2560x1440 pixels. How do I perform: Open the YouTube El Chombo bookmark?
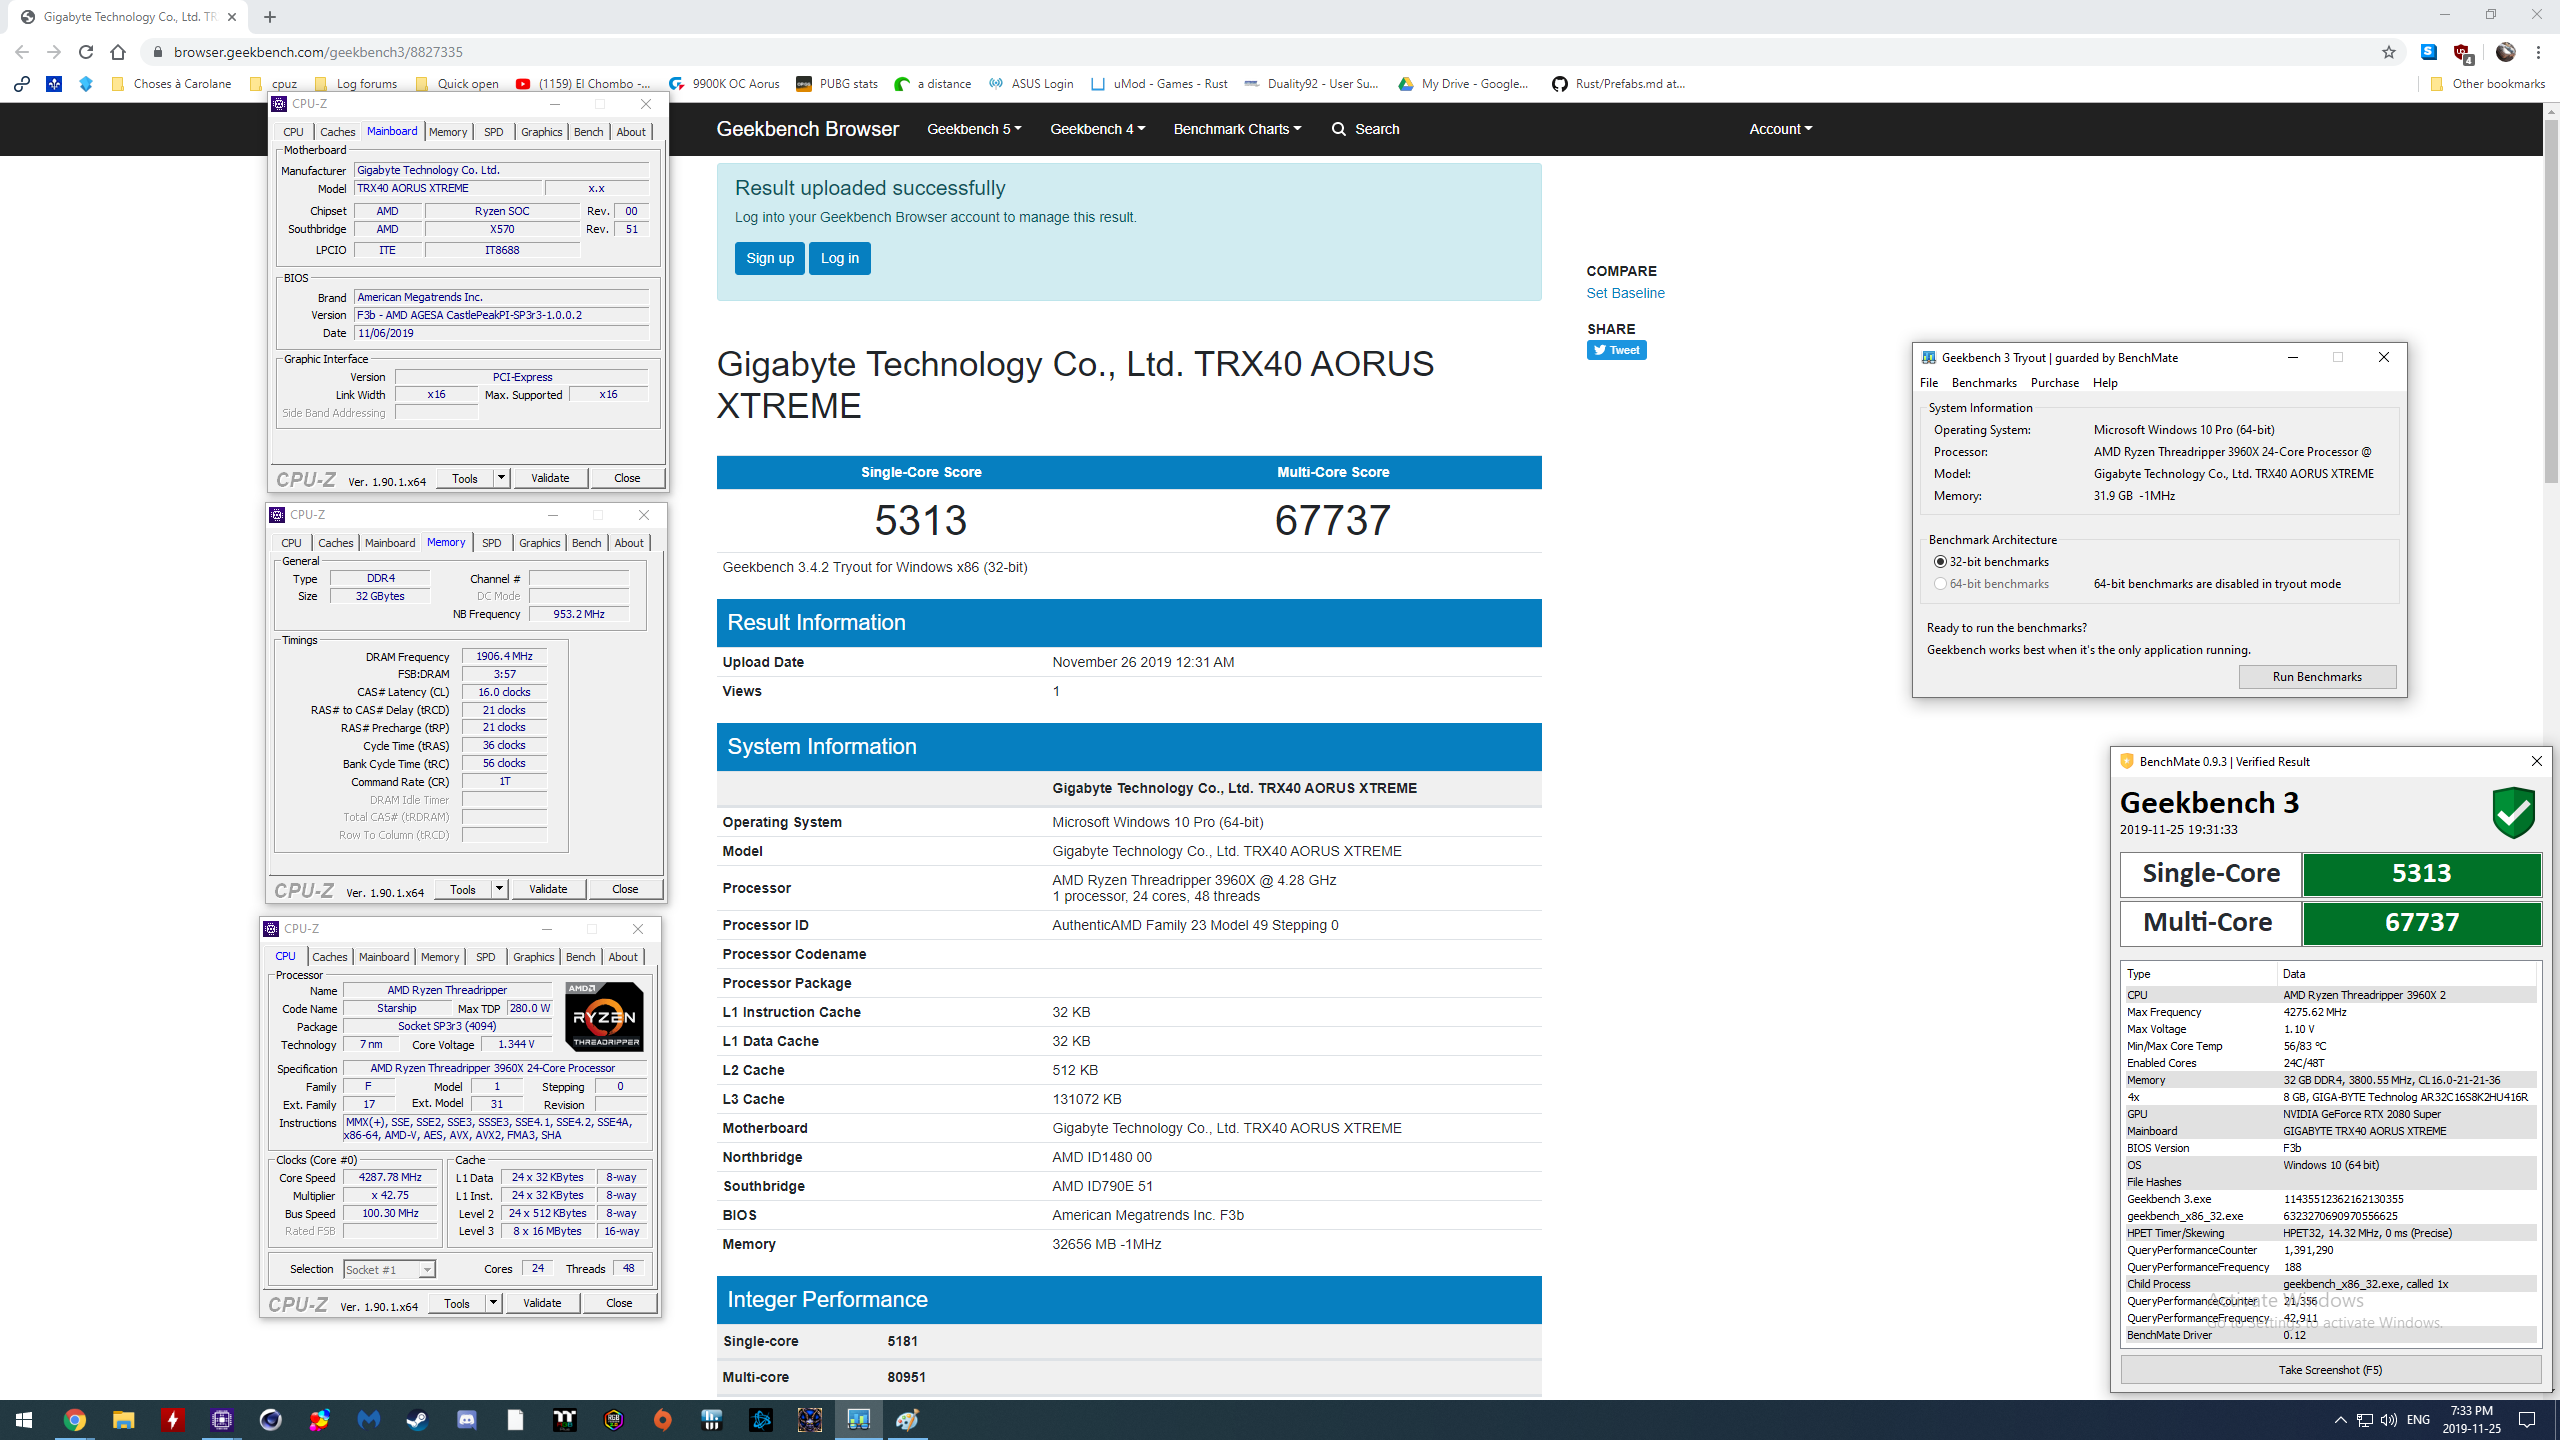coord(583,84)
